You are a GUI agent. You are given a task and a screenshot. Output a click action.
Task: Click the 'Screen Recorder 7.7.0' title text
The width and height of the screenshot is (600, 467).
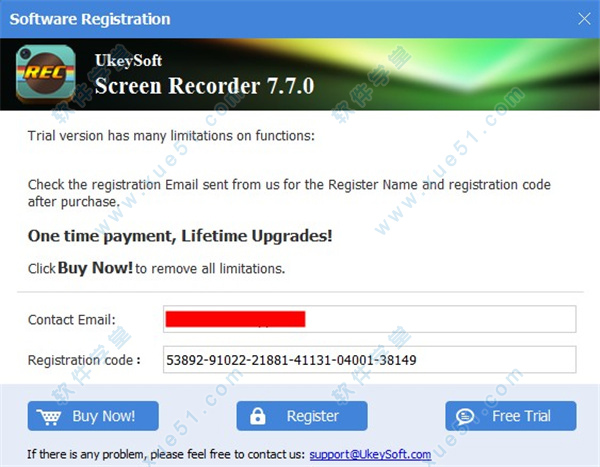204,85
